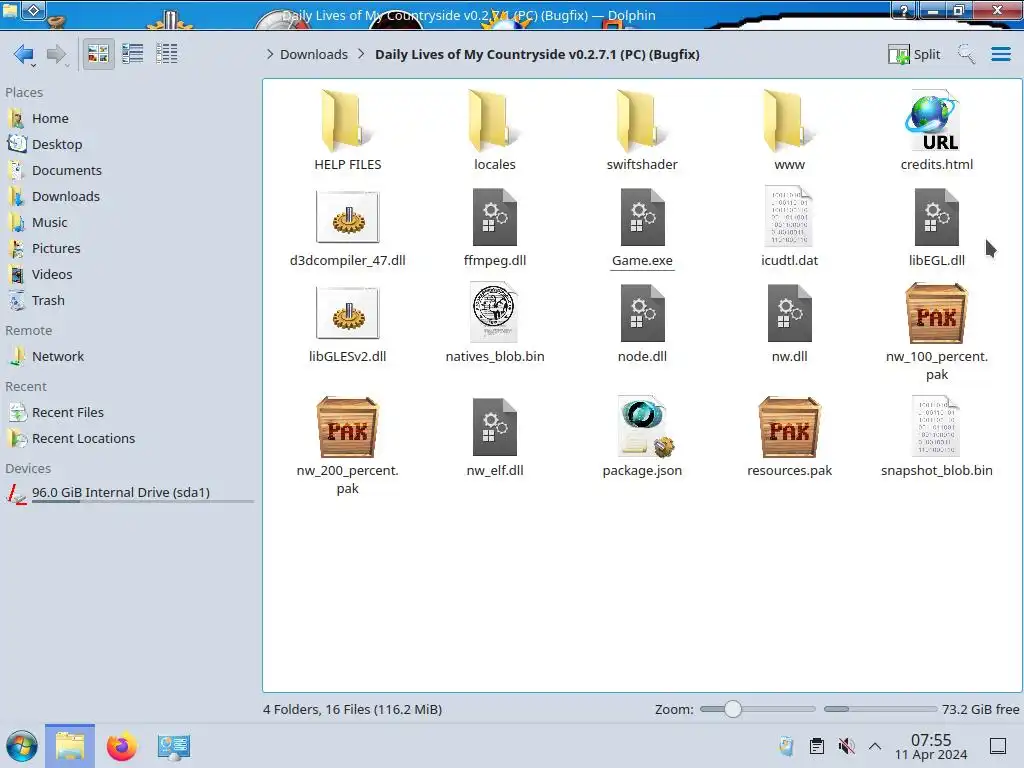Click the device tray icon beside clipboard

786,746
